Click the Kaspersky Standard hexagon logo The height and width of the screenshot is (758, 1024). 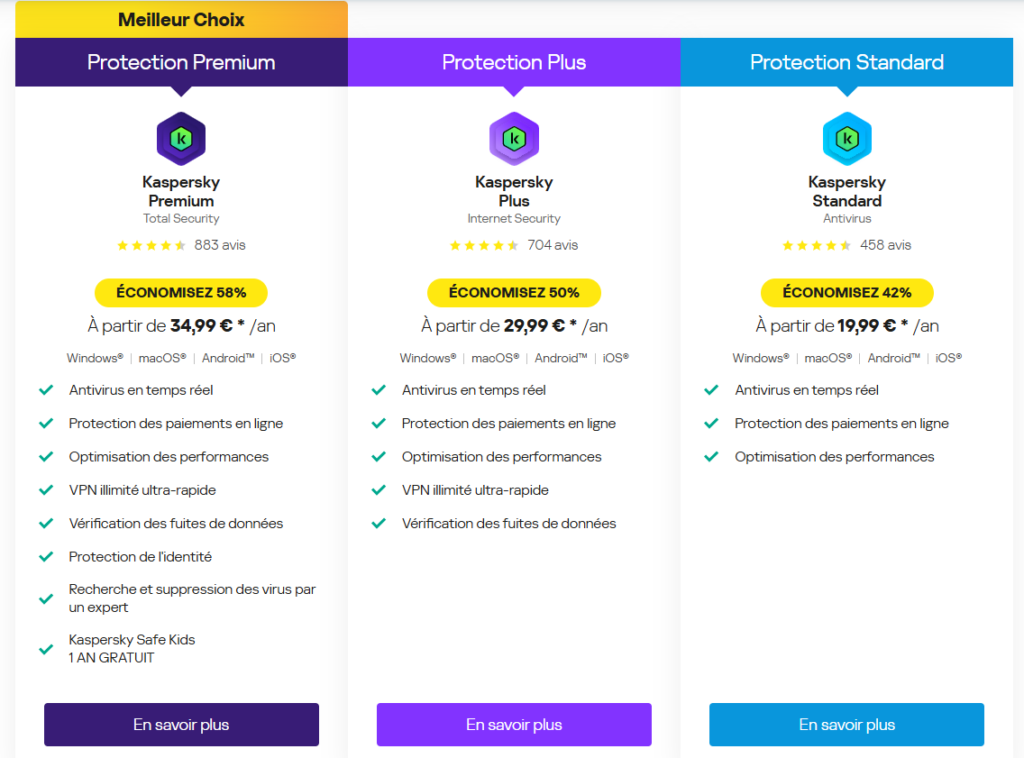pos(847,138)
